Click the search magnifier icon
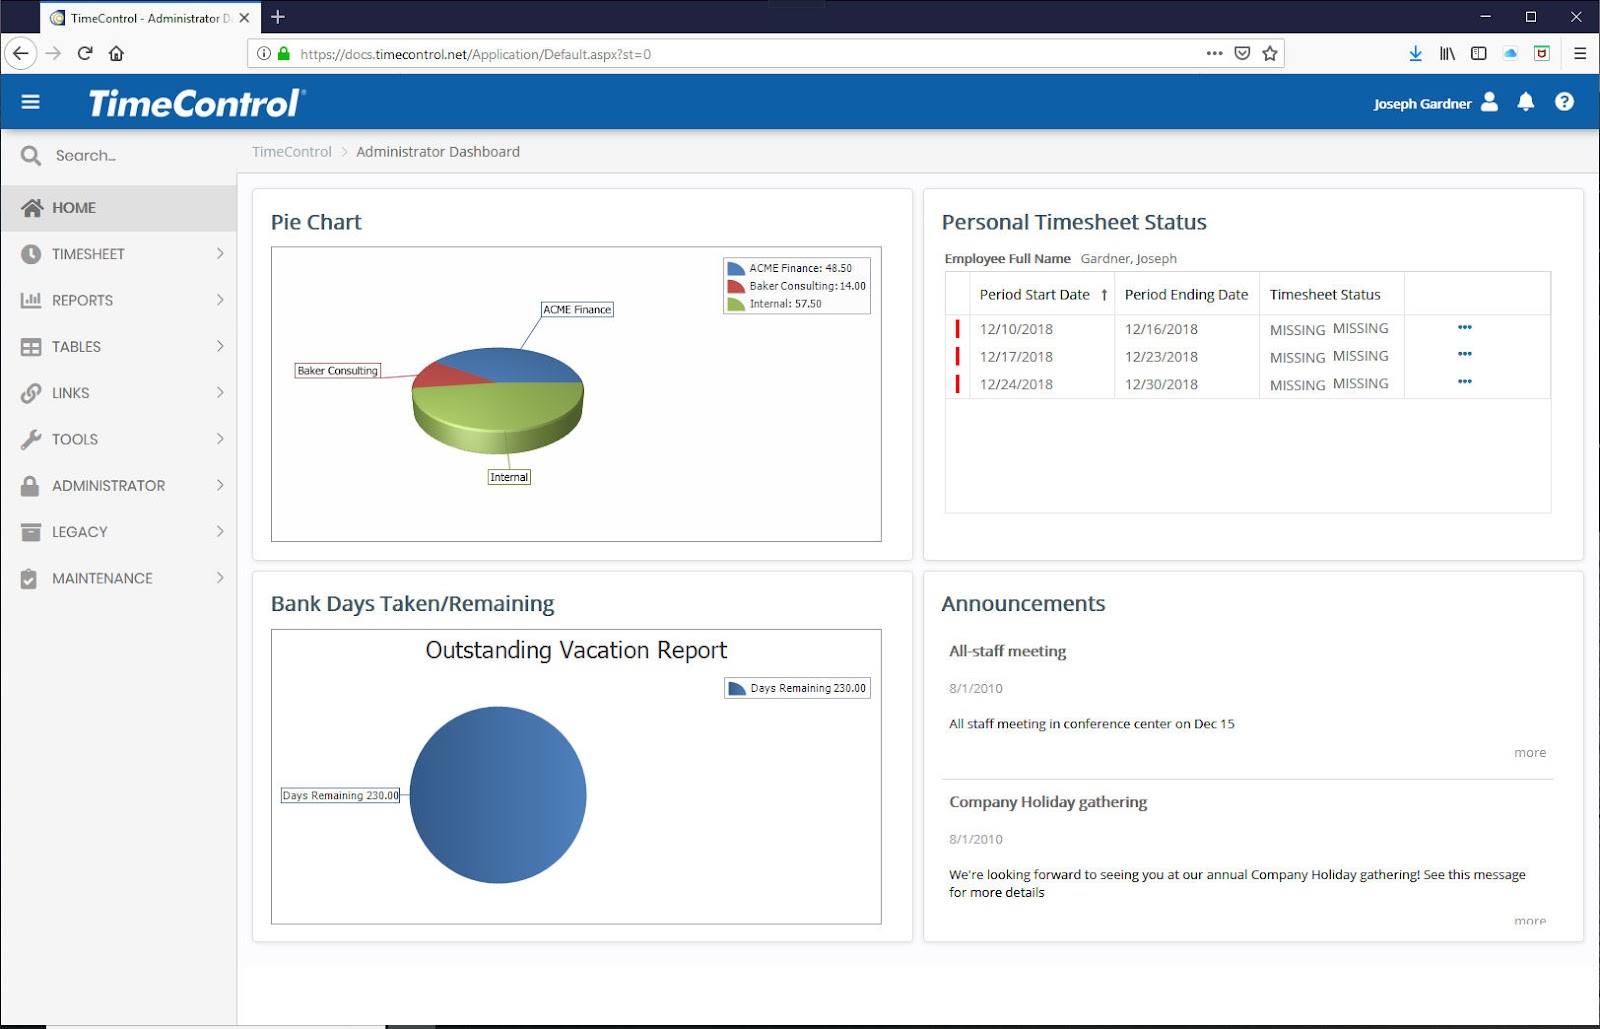This screenshot has height=1029, width=1600. (x=31, y=156)
